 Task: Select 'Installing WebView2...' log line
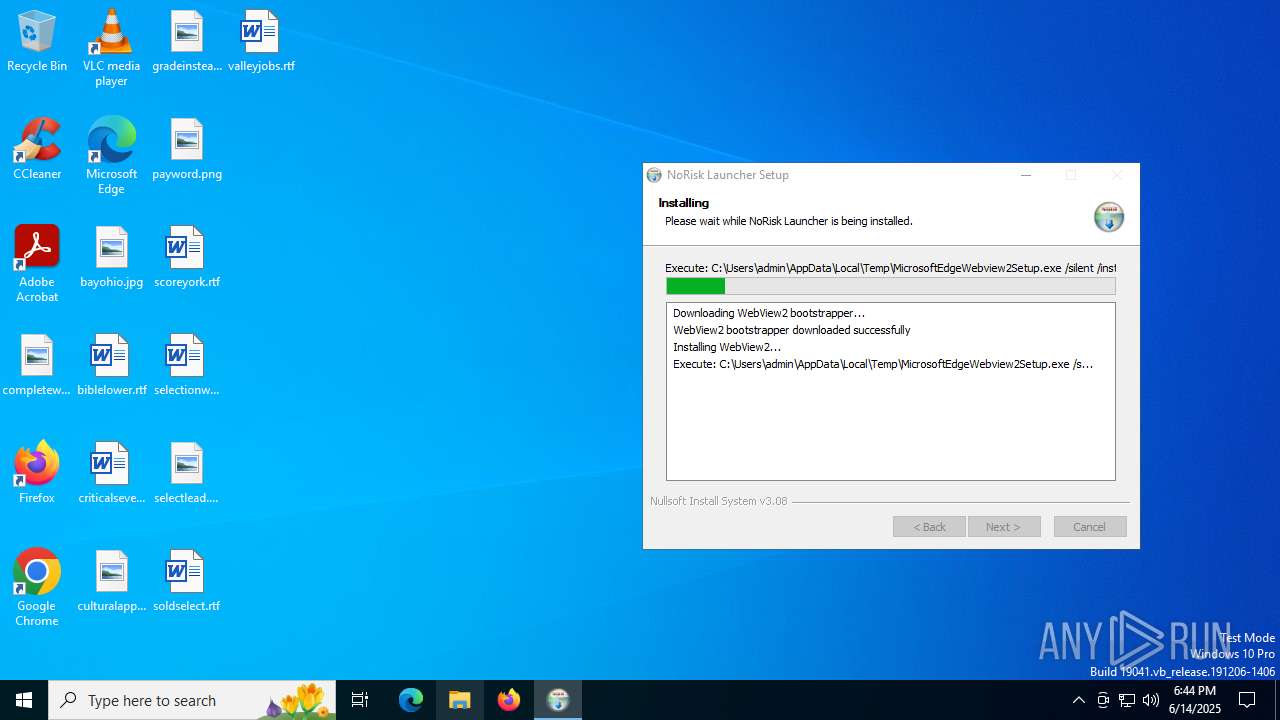tap(727, 347)
